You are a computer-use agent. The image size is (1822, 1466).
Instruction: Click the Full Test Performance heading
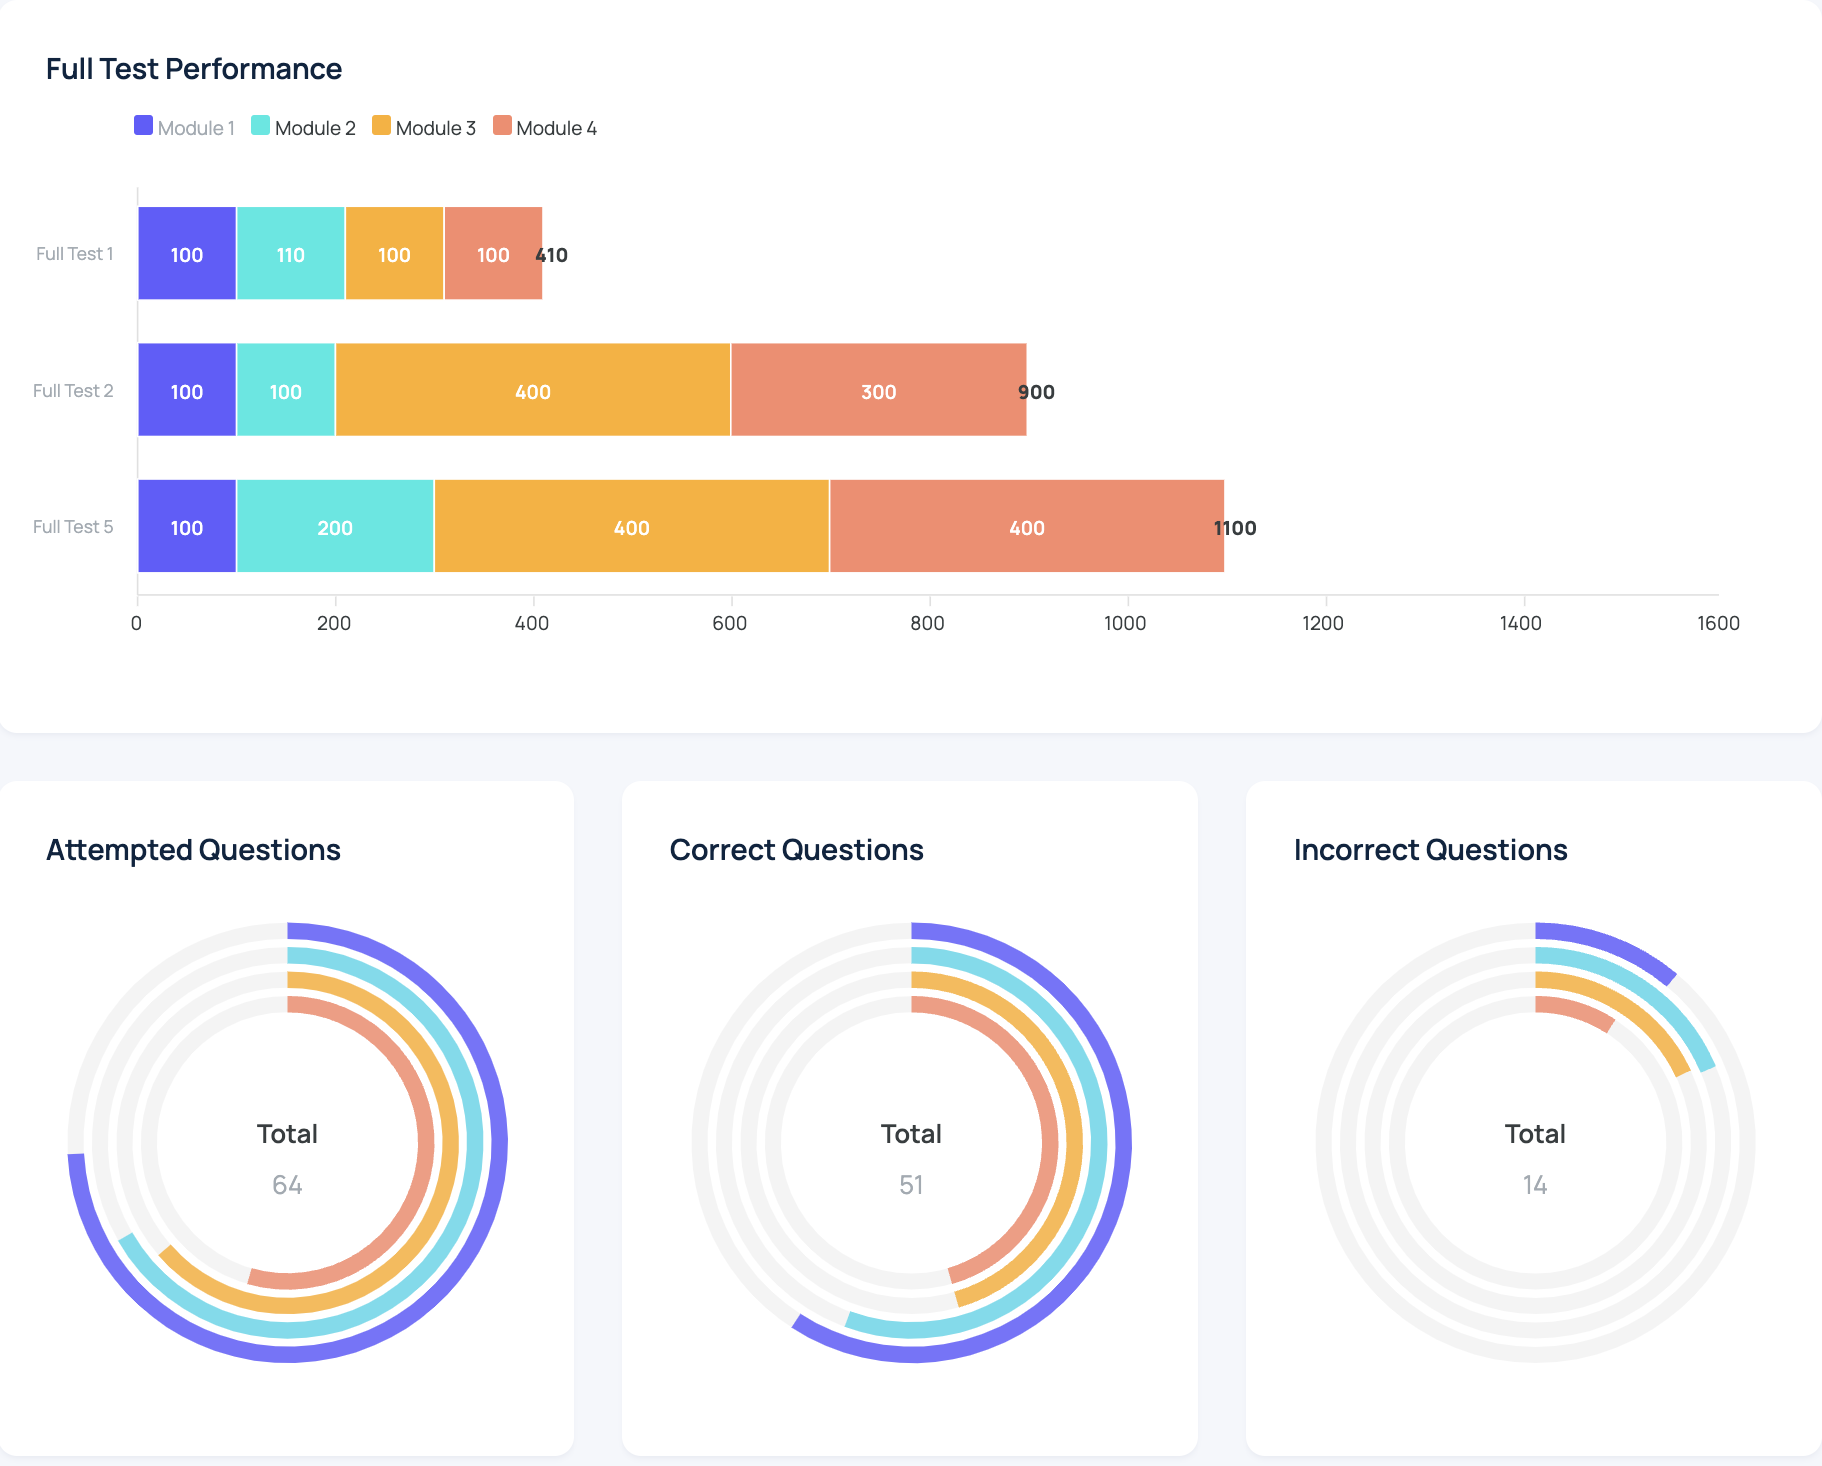coord(194,69)
